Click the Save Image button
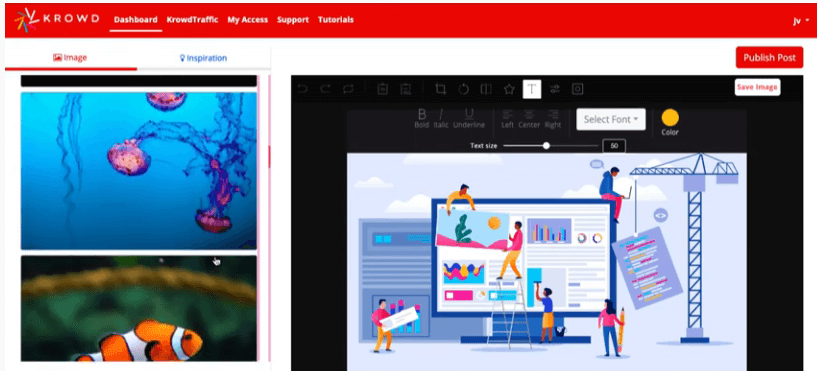The height and width of the screenshot is (371, 817). click(x=757, y=87)
